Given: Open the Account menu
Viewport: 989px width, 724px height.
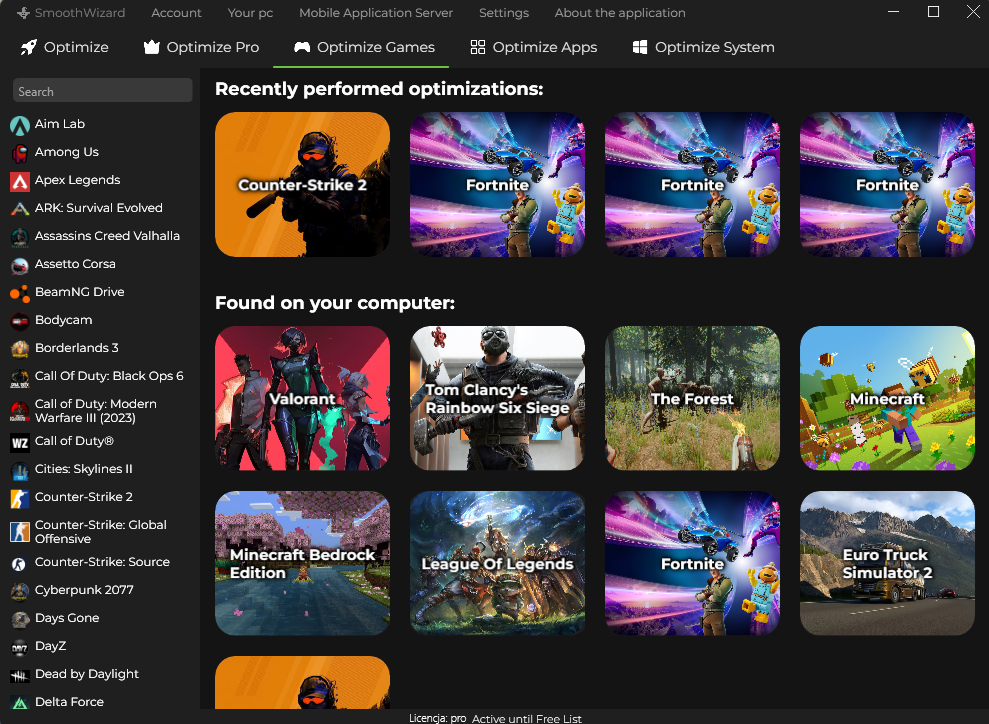Looking at the screenshot, I should click(176, 13).
